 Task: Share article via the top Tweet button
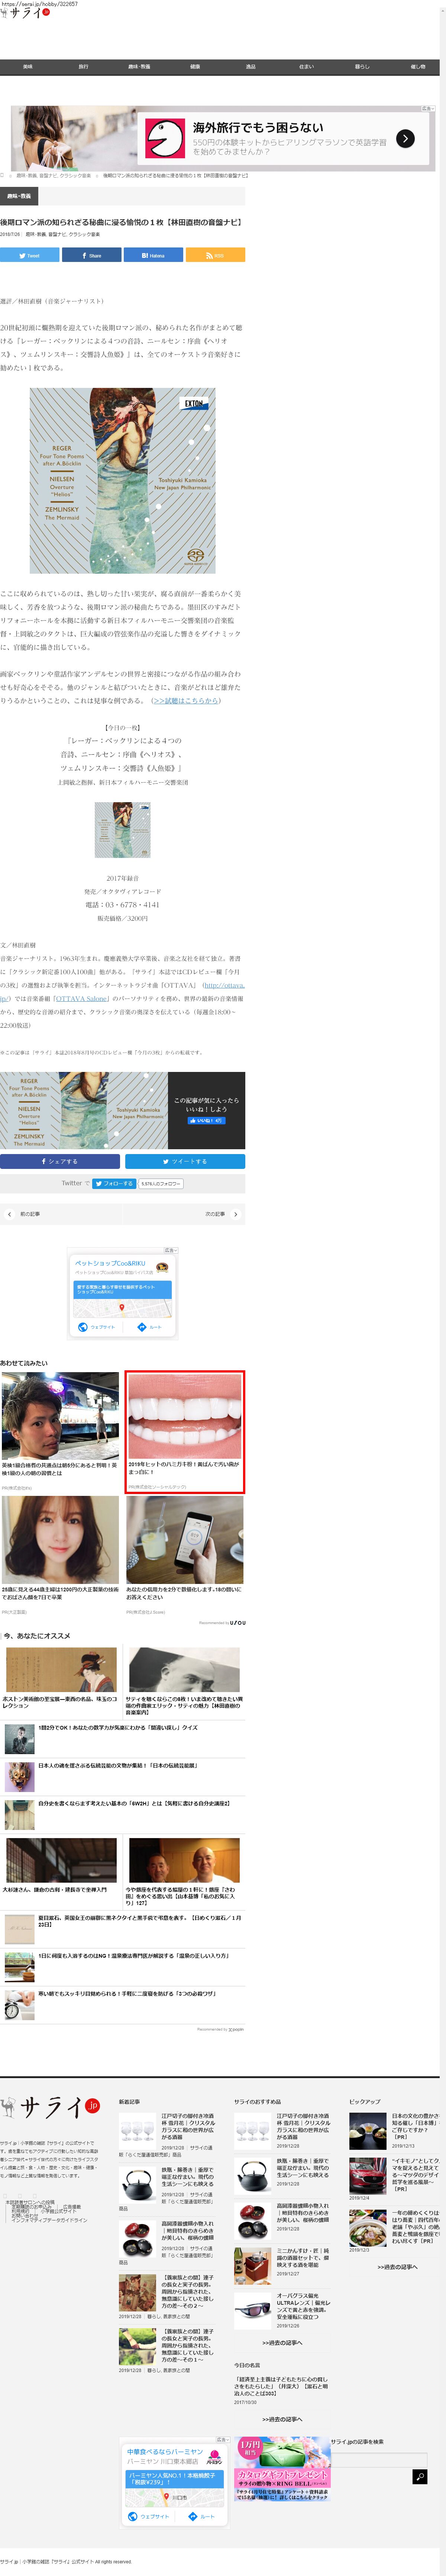30,255
